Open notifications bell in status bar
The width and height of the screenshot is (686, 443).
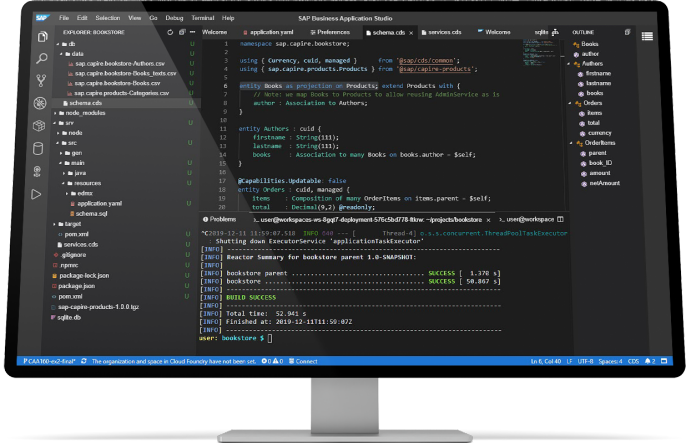click(650, 361)
